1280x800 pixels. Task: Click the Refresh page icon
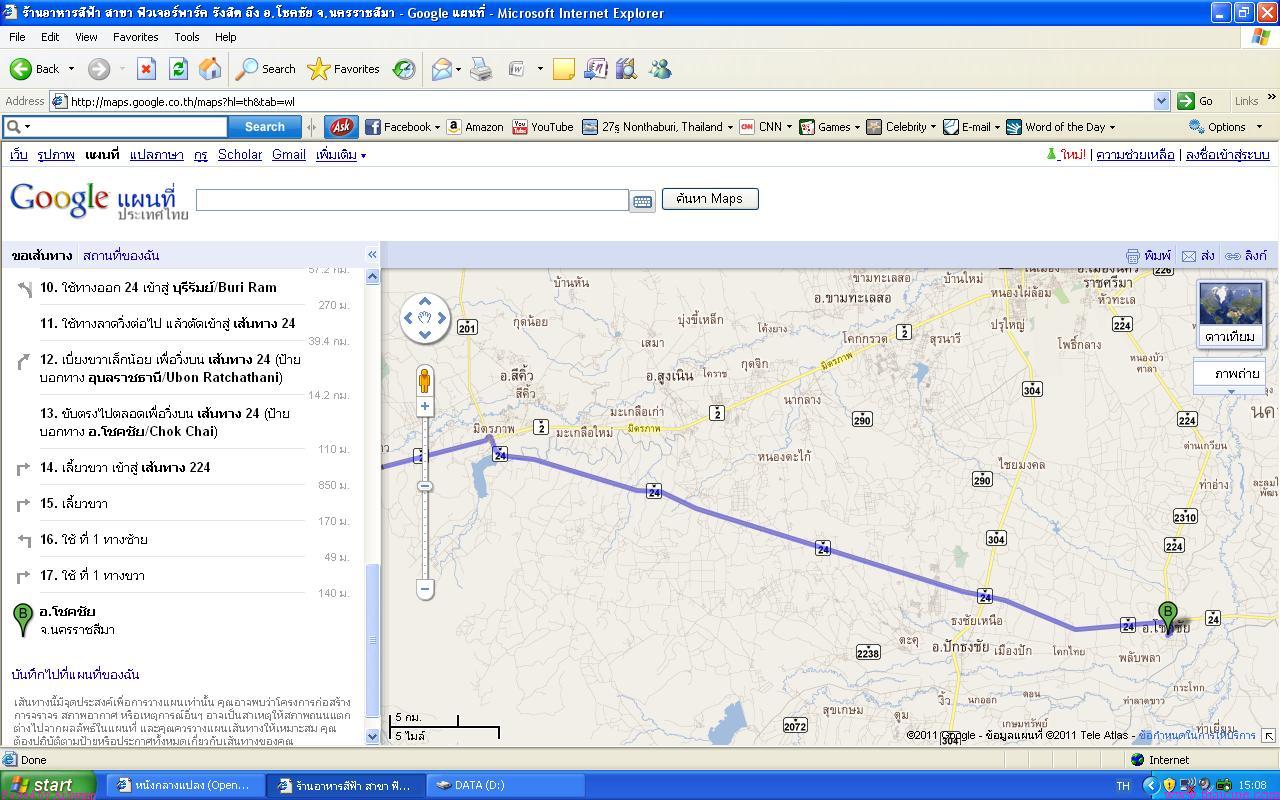pos(178,69)
